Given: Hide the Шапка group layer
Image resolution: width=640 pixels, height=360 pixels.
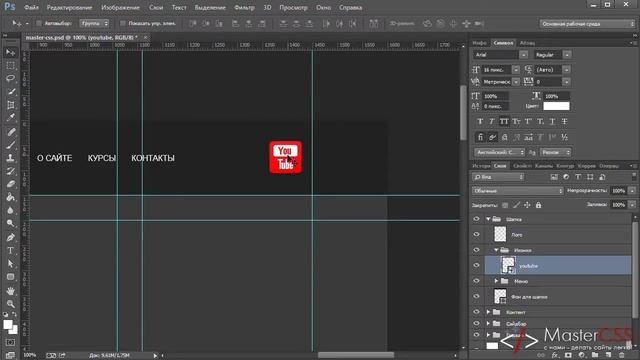Looking at the screenshot, I should coord(476,219).
